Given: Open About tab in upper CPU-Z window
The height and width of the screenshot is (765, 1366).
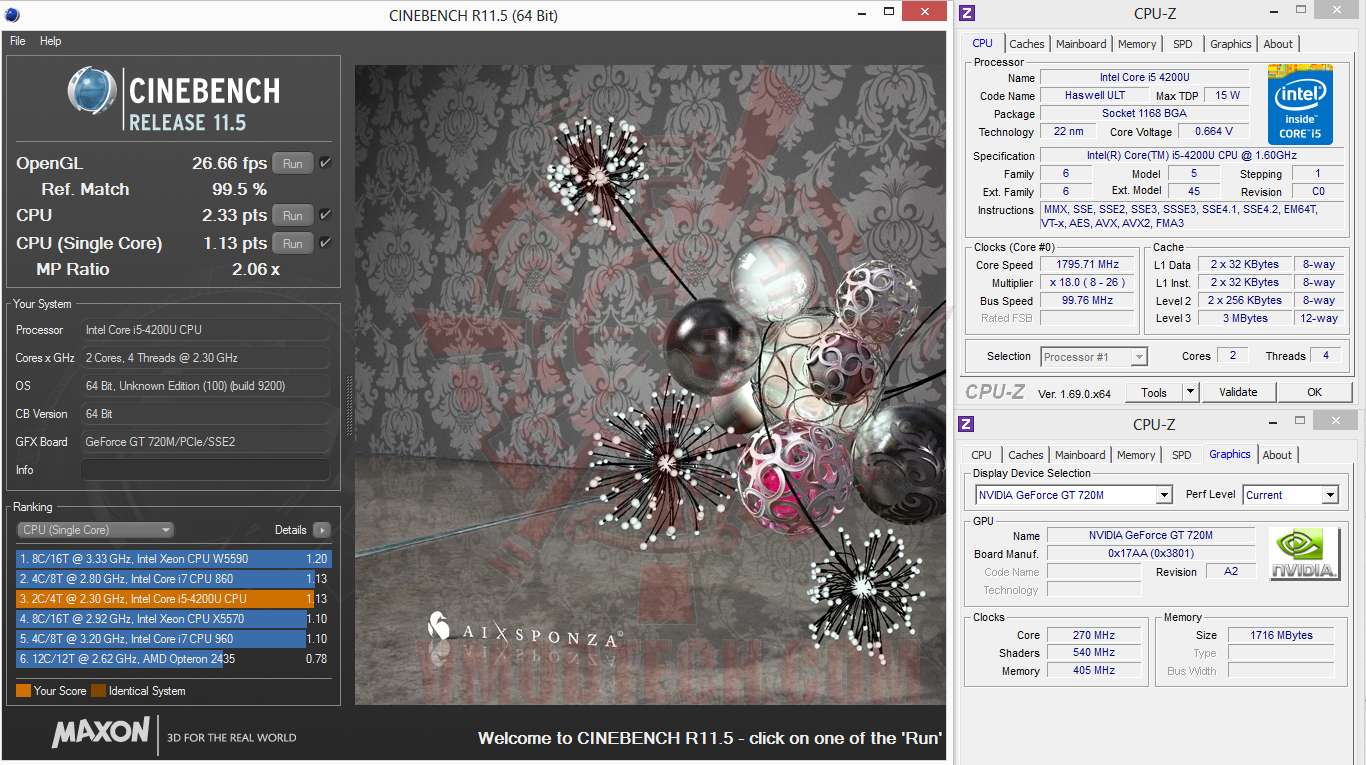Looking at the screenshot, I should click(1278, 44).
